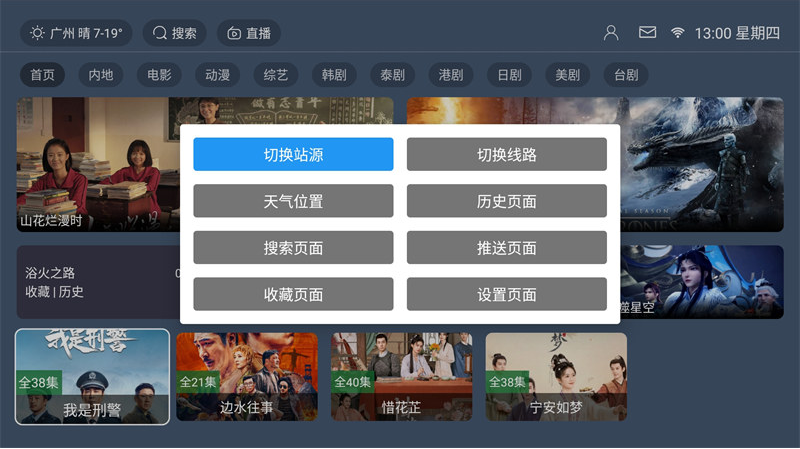This screenshot has width=800, height=449.
Task: Select the 台剧 category tab
Action: click(626, 75)
